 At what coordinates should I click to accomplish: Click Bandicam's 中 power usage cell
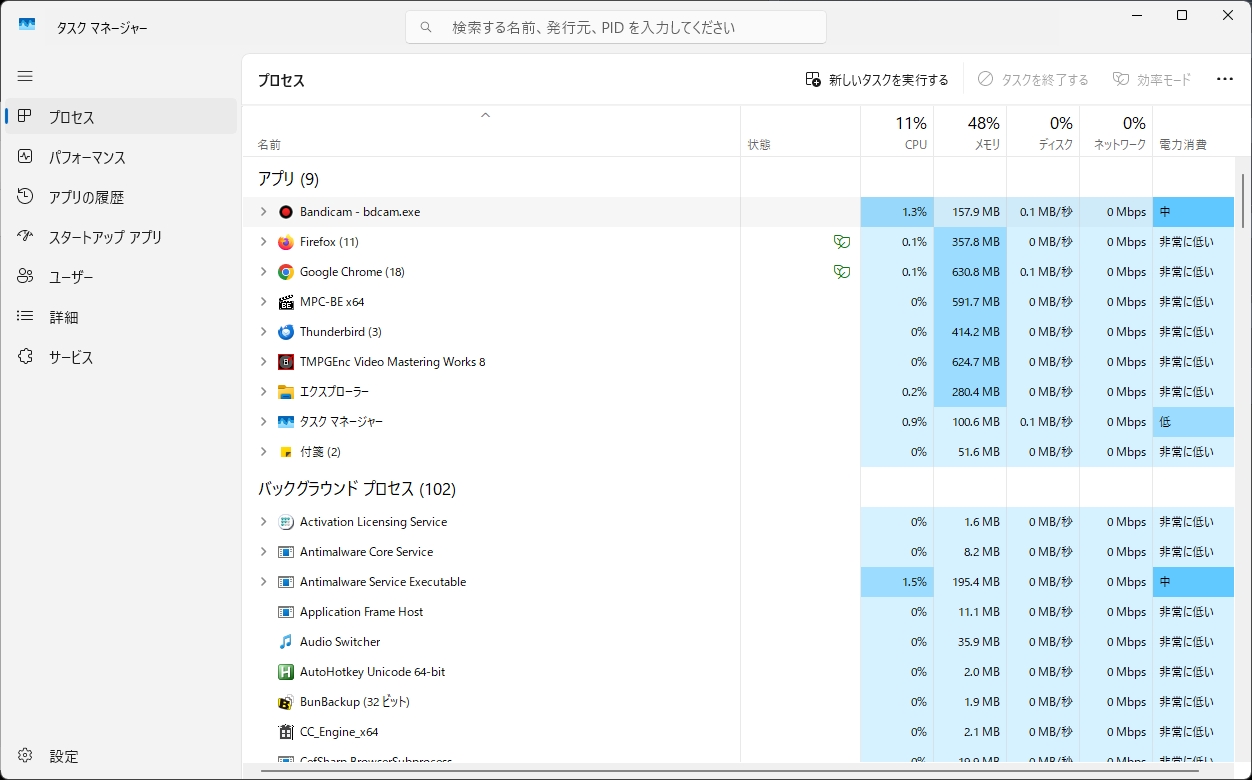point(1193,212)
